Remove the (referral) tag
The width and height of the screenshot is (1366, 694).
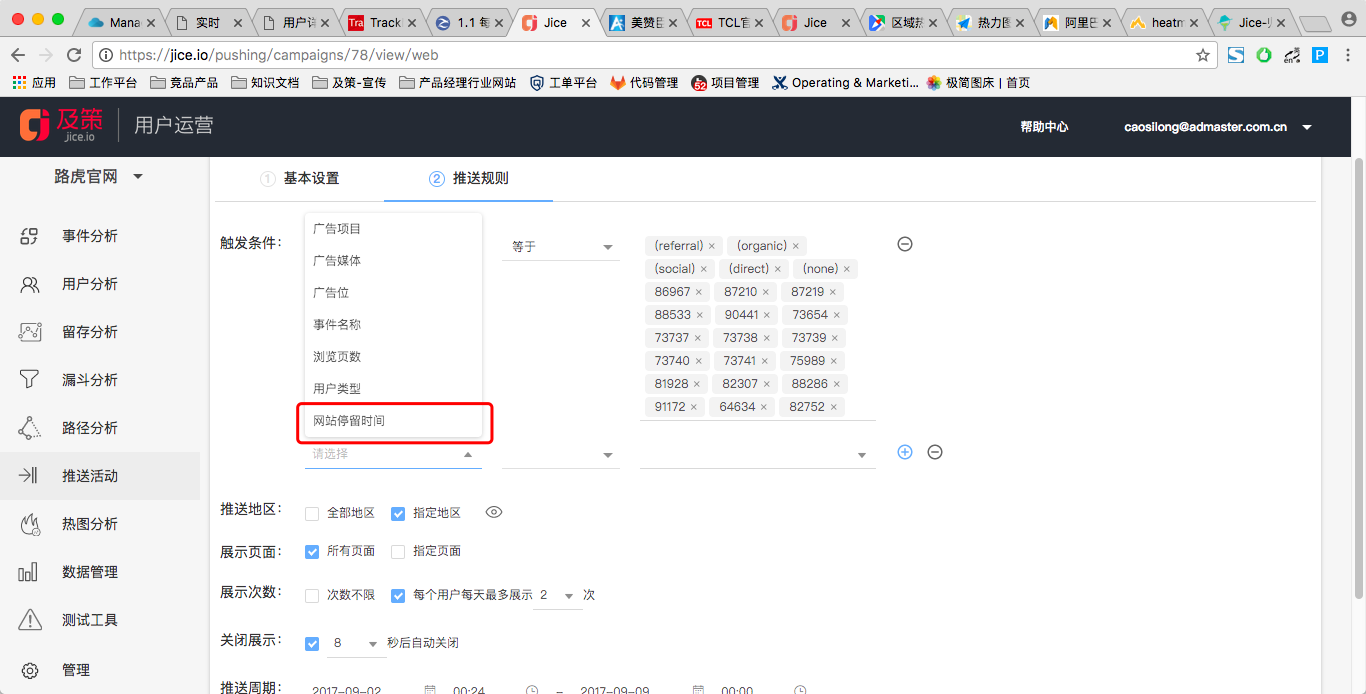[711, 245]
